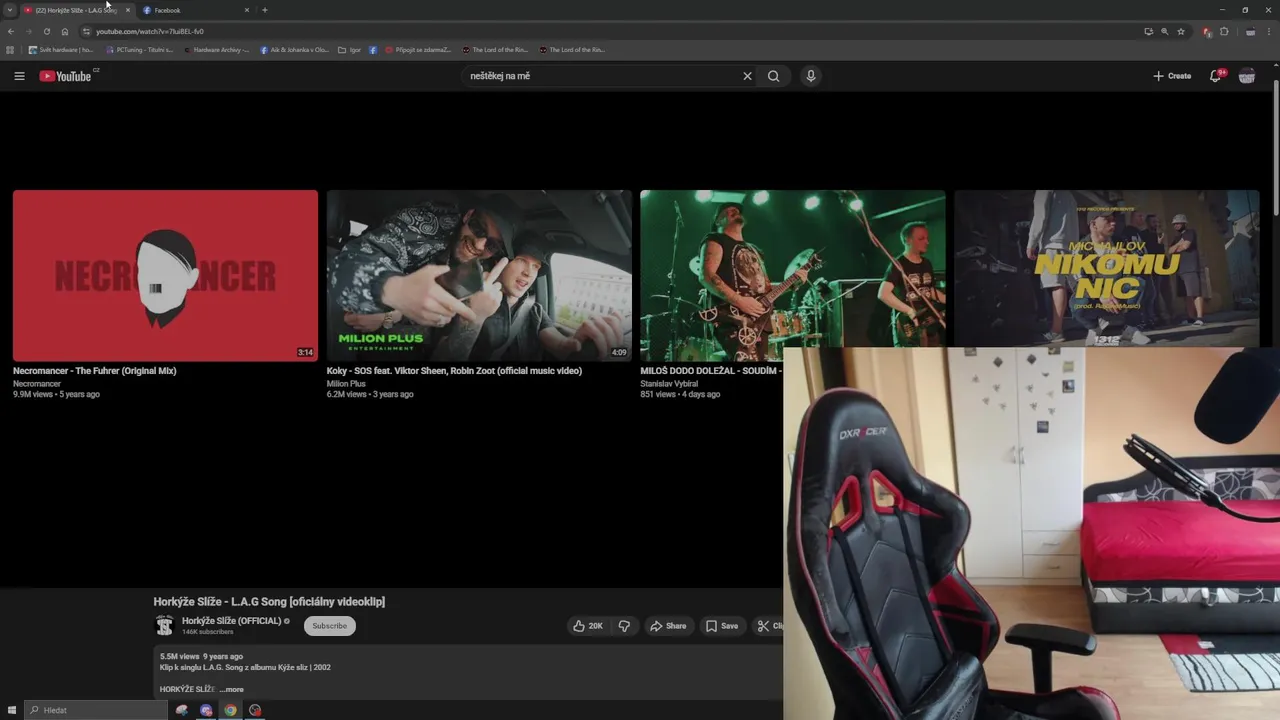Open Chrome profile avatar in toolbar
1280x720 pixels.
(x=1250, y=31)
